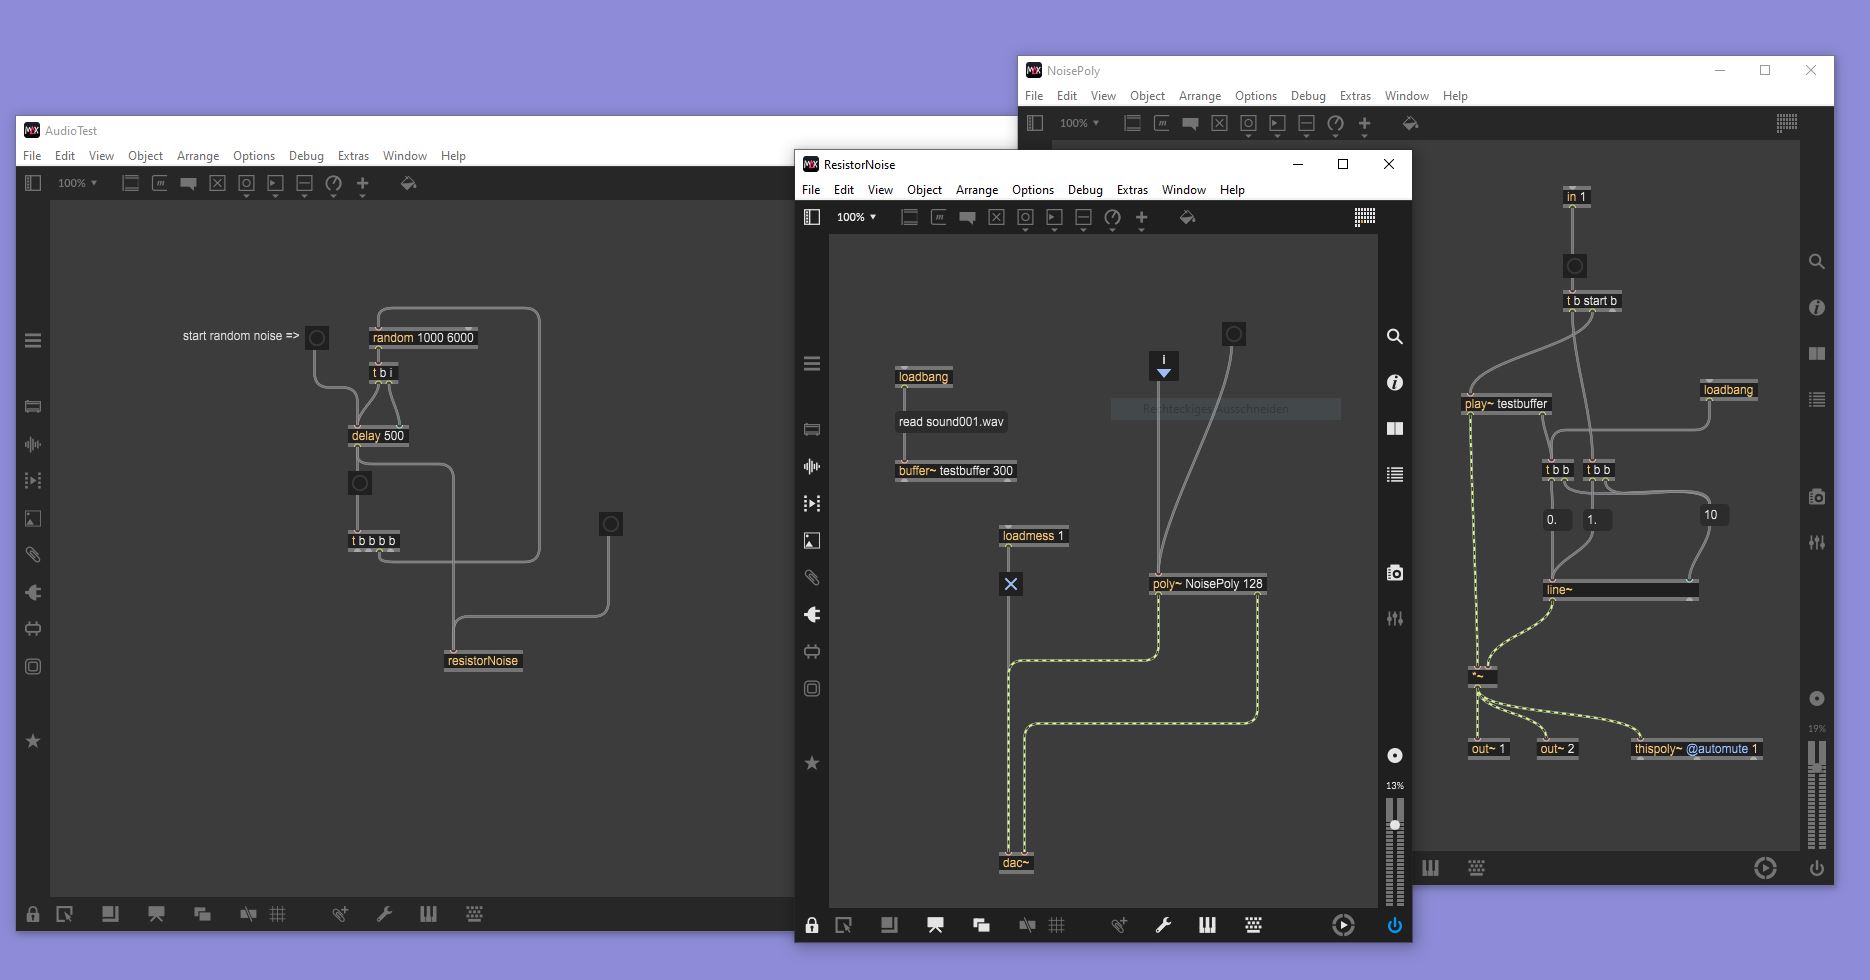1870x980 pixels.
Task: Open the 100% zoom dropdown in AudioTest
Action: click(x=77, y=183)
